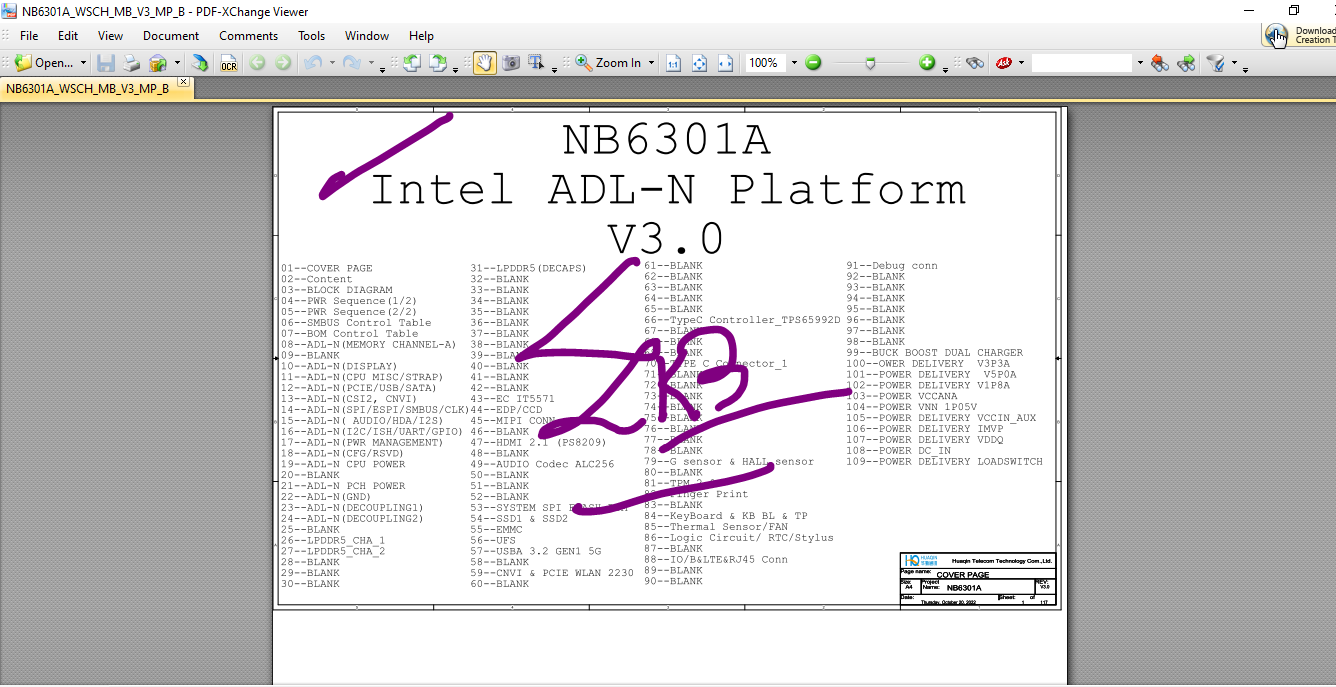Click the Download Creation Tools button
The height and width of the screenshot is (687, 1336).
point(1299,35)
